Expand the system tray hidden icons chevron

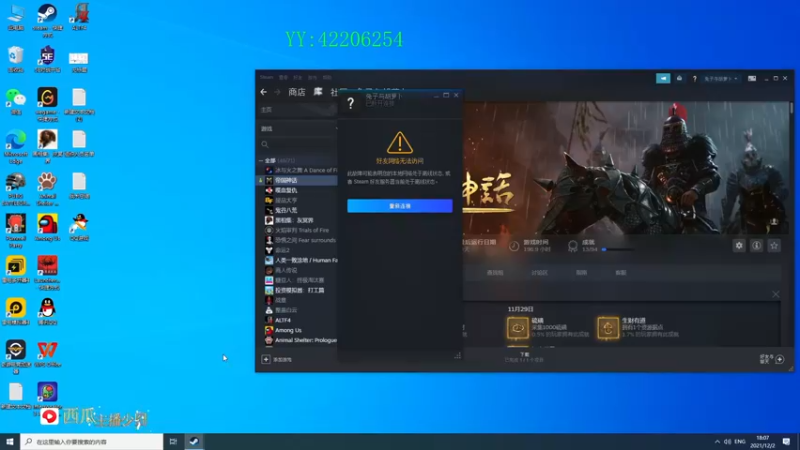tap(717, 441)
